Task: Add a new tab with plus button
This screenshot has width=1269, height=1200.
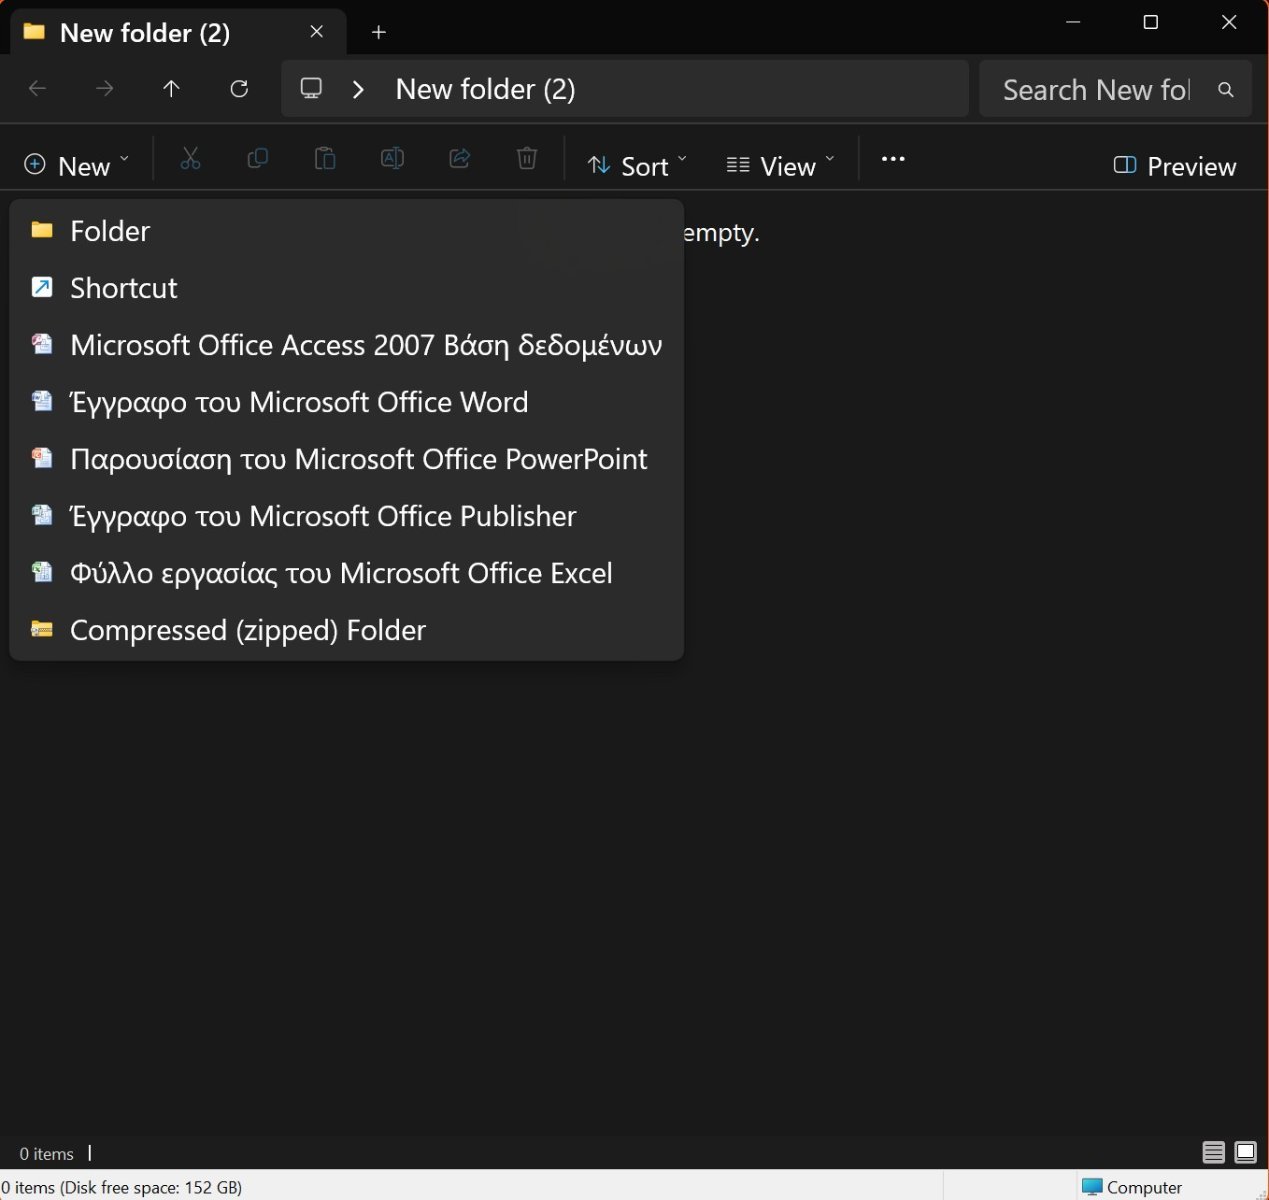Action: 379,32
